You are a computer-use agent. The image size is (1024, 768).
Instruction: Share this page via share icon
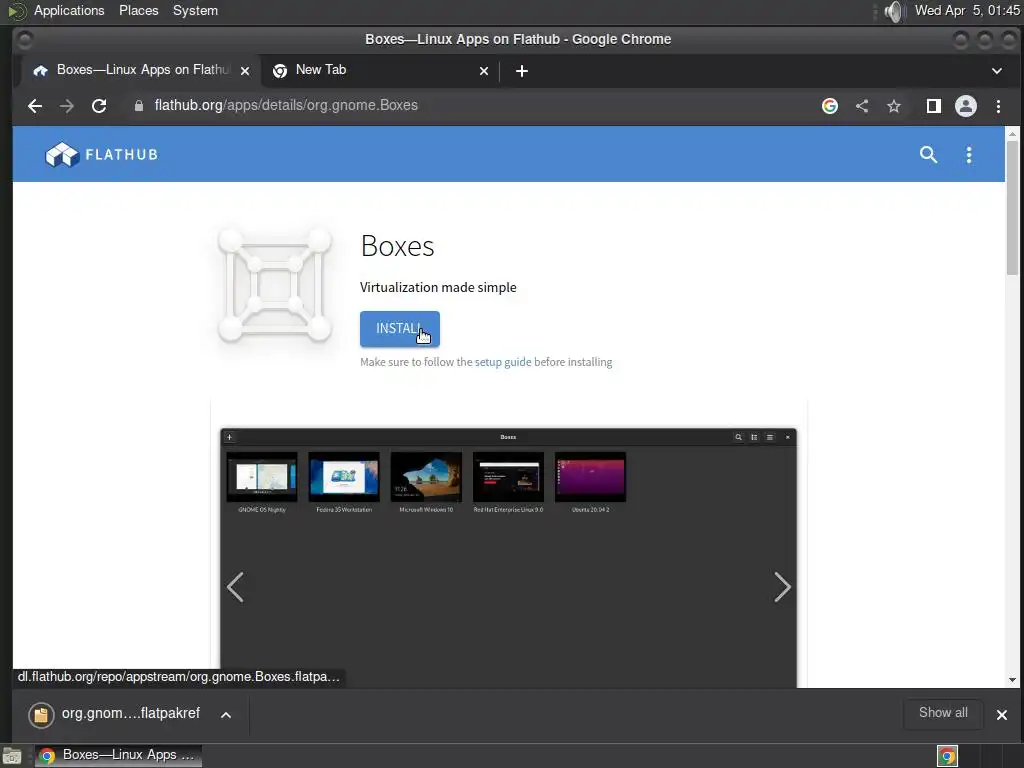click(x=862, y=106)
